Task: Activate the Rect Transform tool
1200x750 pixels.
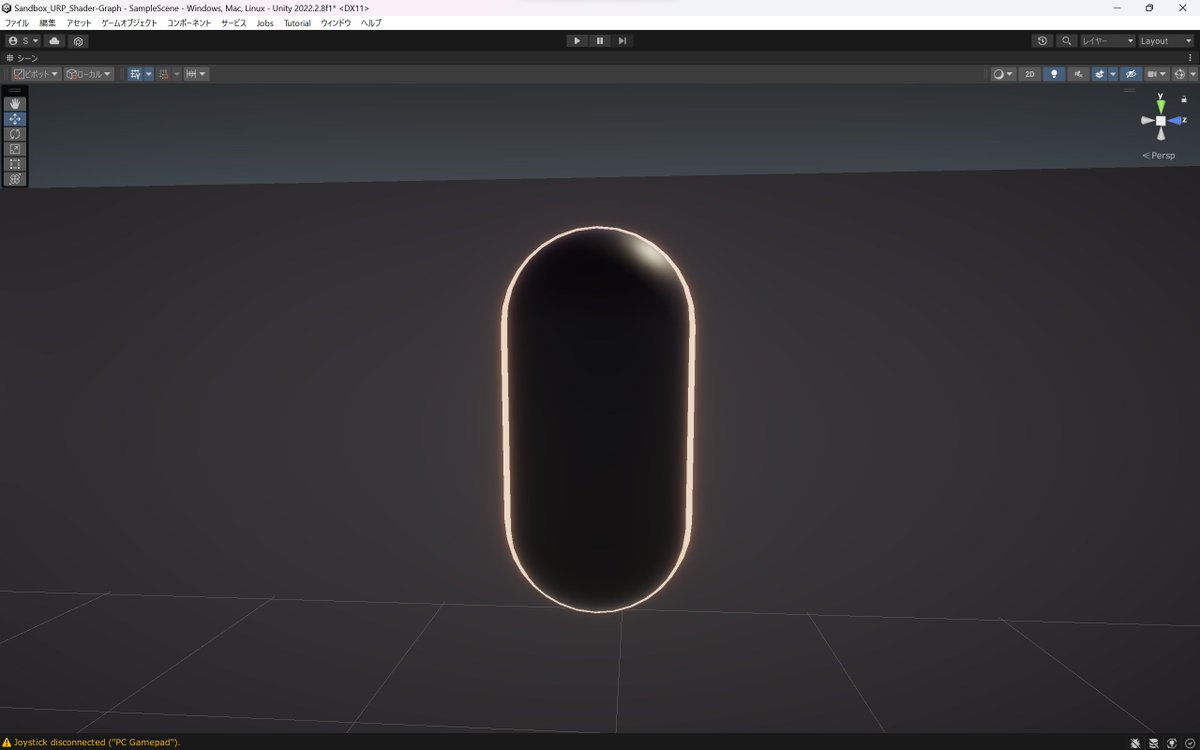Action: (14, 163)
